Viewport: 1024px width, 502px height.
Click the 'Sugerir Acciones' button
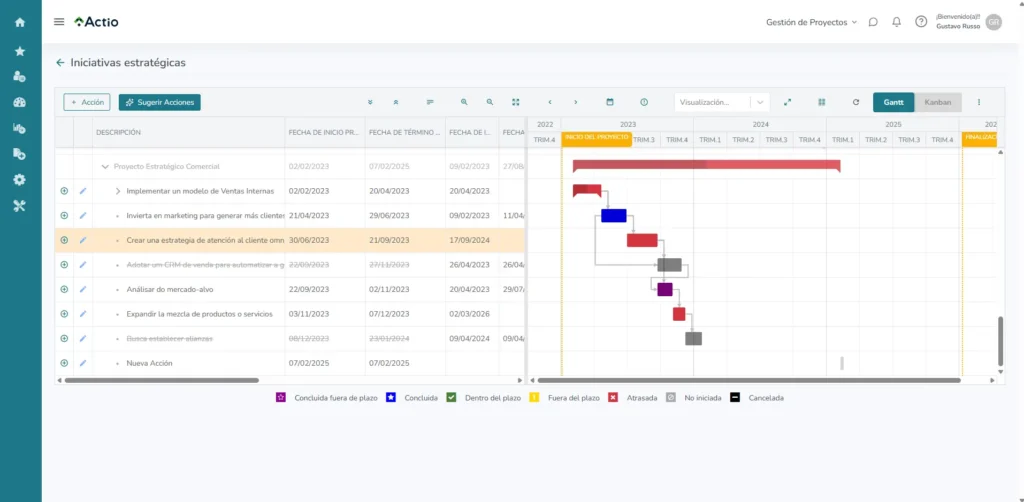point(159,102)
